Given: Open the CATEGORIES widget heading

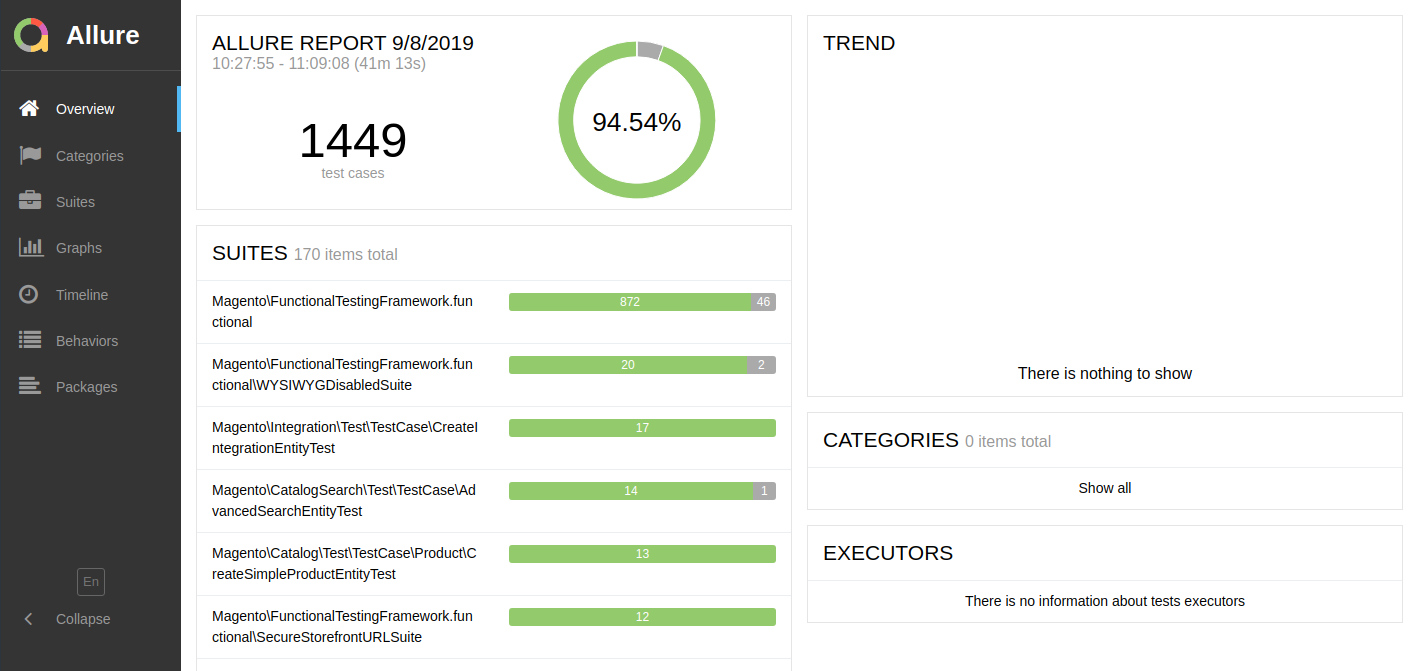Looking at the screenshot, I should pos(891,440).
